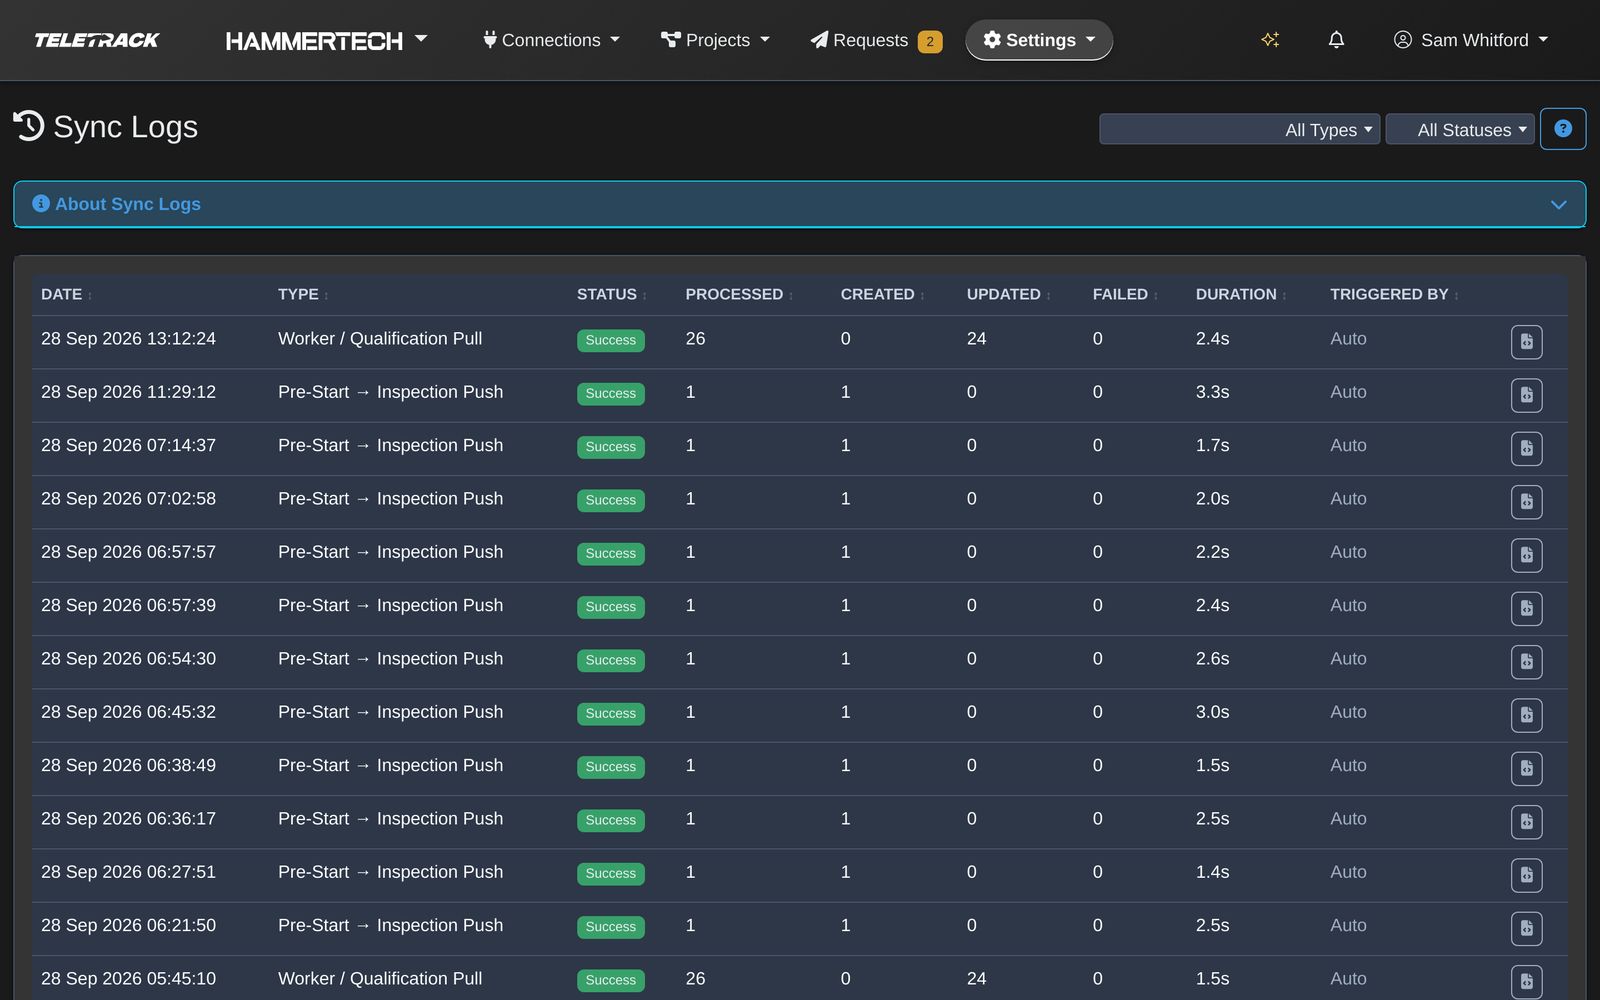Click the 3.3s duration value
This screenshot has width=1600, height=1000.
point(1212,392)
